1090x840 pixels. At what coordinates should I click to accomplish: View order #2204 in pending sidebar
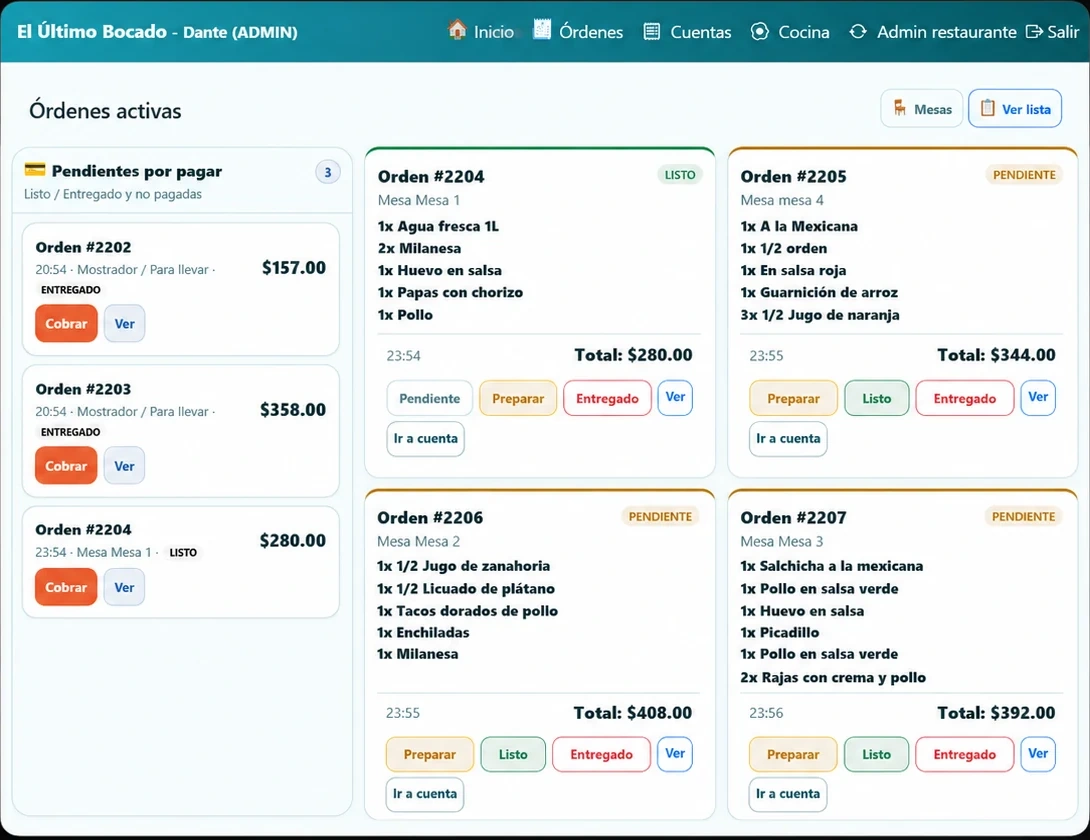click(124, 587)
